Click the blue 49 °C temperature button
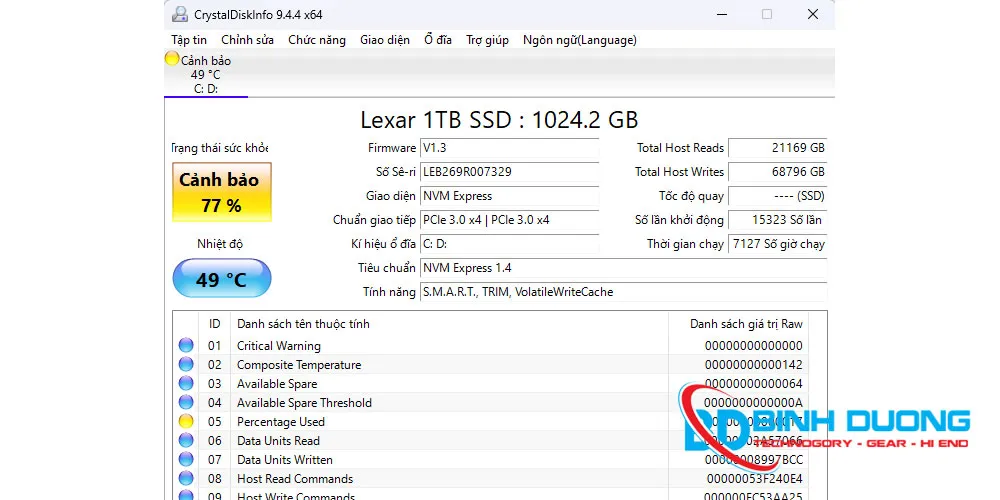The image size is (1000, 500). click(x=222, y=279)
